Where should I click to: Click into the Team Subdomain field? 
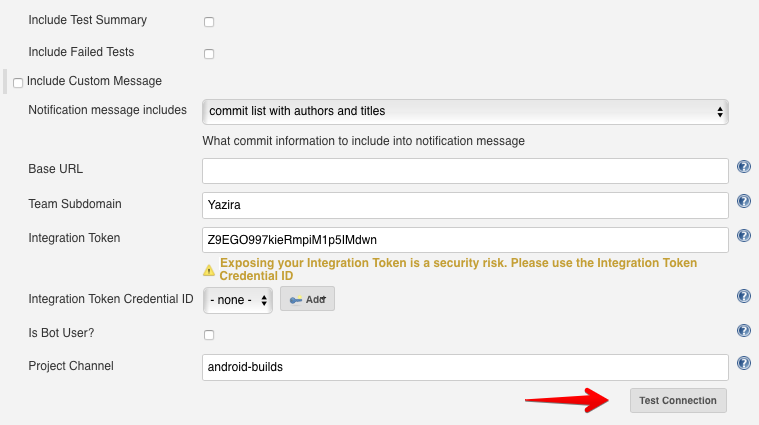pyautogui.click(x=465, y=205)
